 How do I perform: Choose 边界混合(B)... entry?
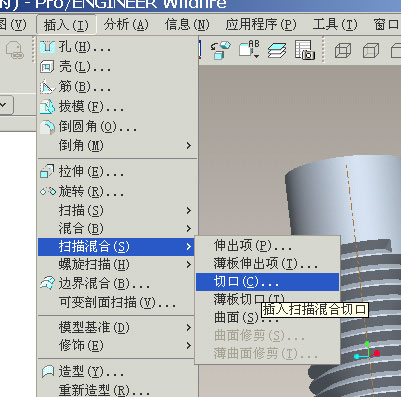(117, 284)
